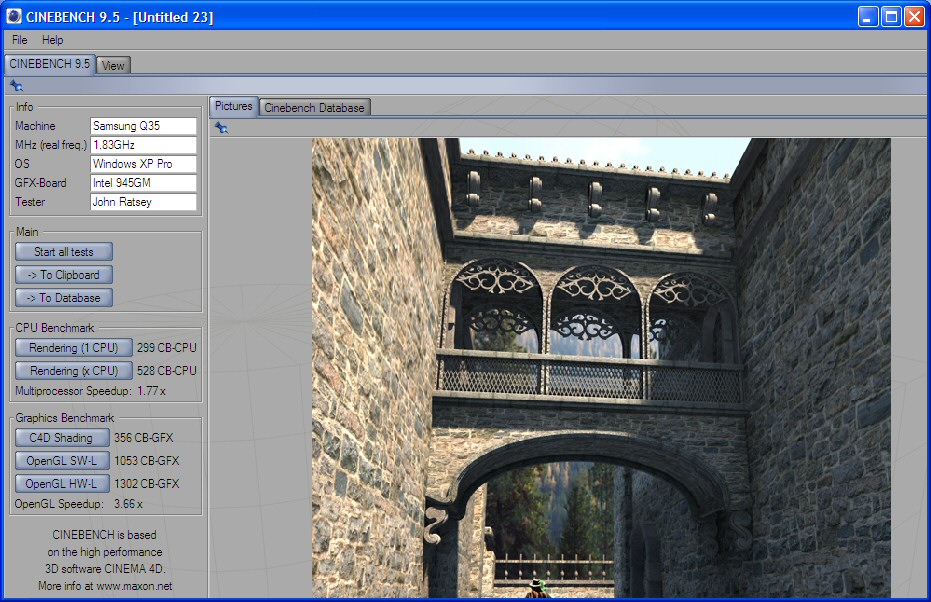Click the OS field showing Windows XP Pro
Viewport: 931px width, 602px height.
coord(143,164)
